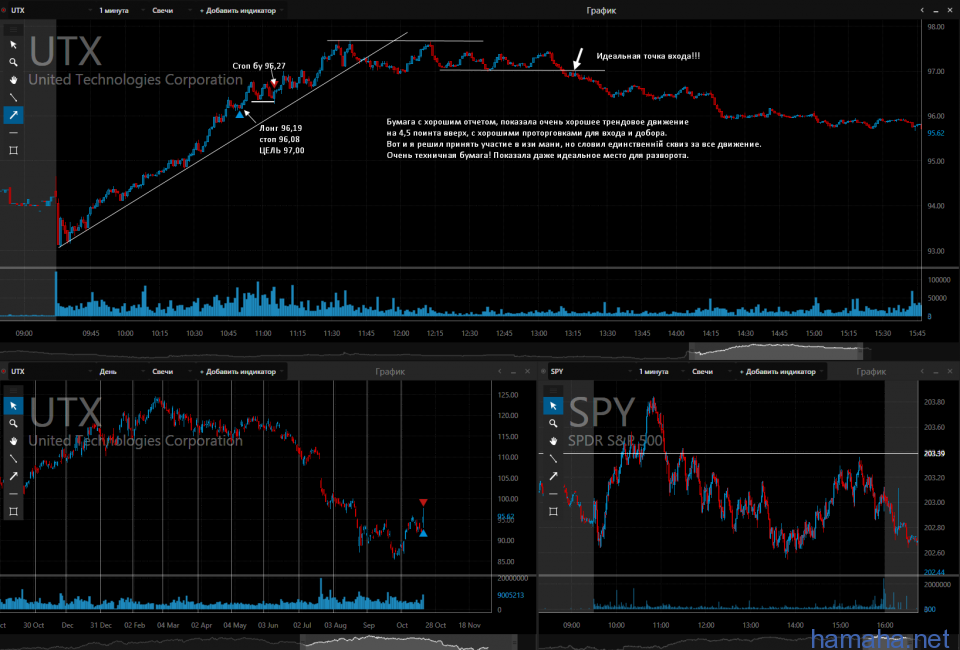Select the rectangle tool in the SPY chart
960x650 pixels.
(553, 512)
